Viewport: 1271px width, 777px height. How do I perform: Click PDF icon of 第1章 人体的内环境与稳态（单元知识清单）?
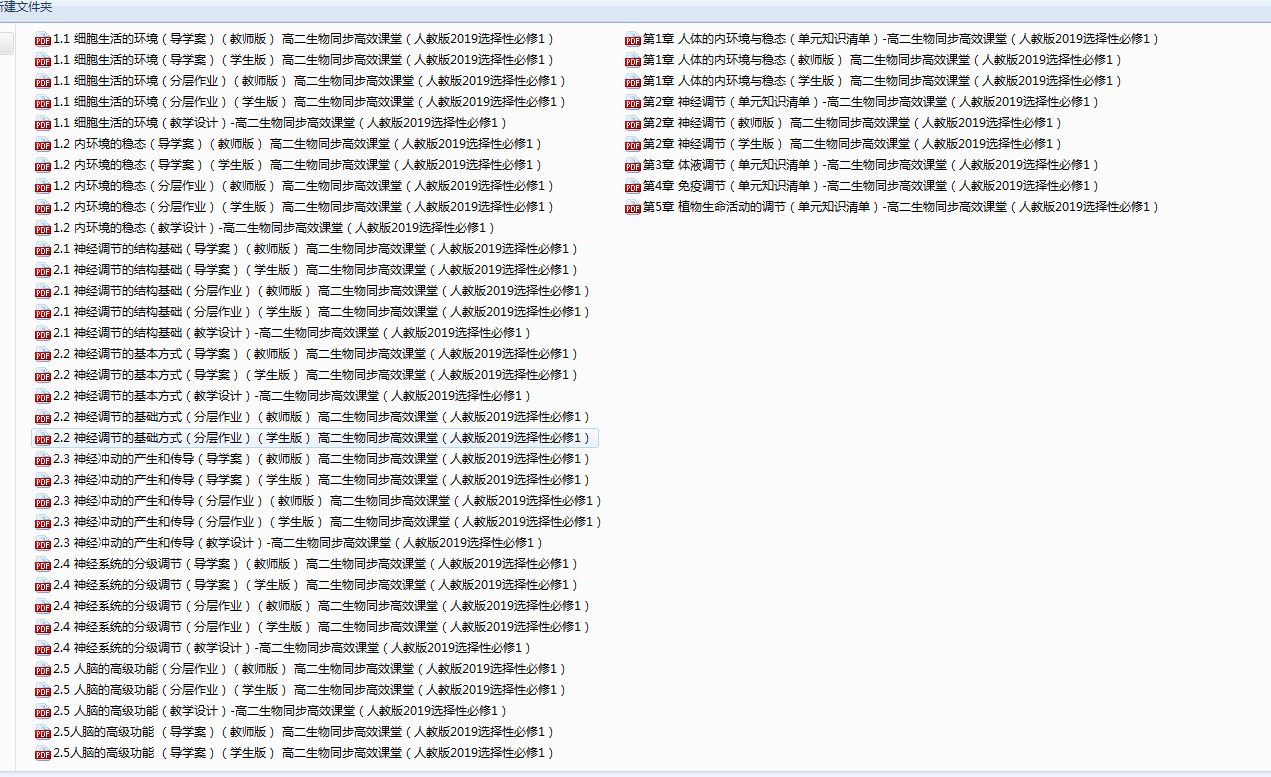(632, 39)
